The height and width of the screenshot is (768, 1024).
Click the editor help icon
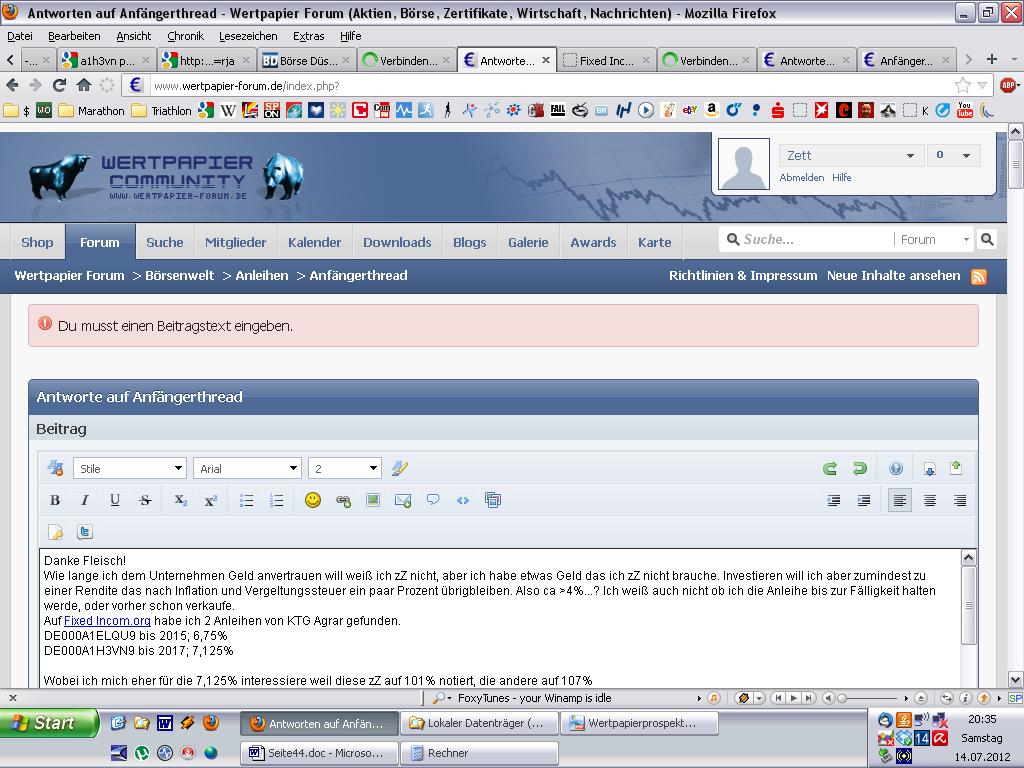coord(896,468)
